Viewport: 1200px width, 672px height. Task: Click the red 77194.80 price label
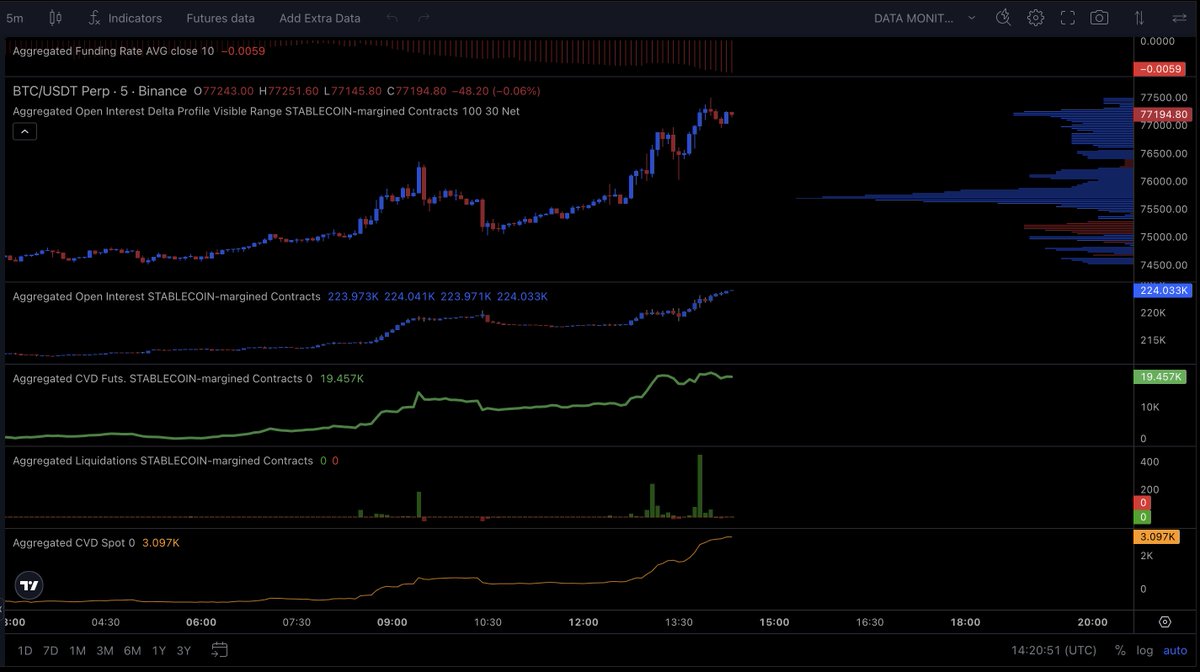coord(1162,114)
